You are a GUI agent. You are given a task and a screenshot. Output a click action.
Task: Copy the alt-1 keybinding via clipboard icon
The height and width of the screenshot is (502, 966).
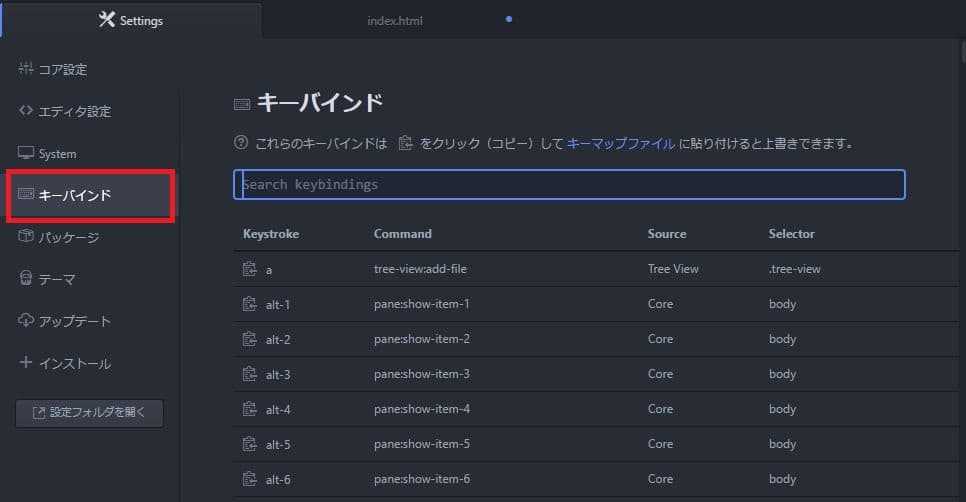(x=250, y=304)
